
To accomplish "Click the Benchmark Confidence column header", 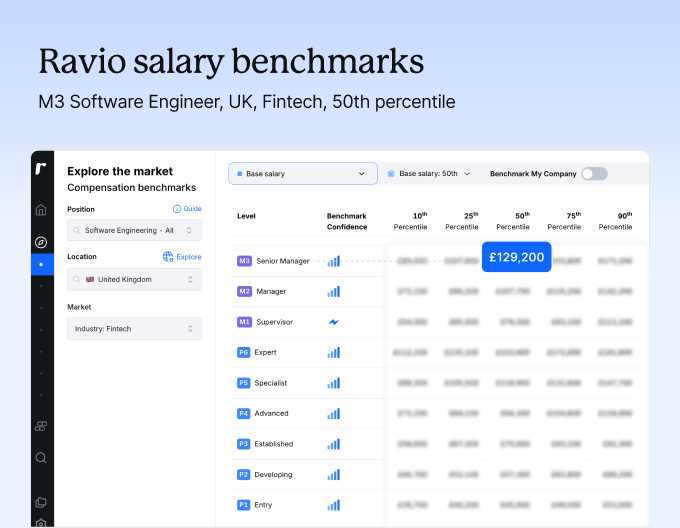I will tap(347, 221).
